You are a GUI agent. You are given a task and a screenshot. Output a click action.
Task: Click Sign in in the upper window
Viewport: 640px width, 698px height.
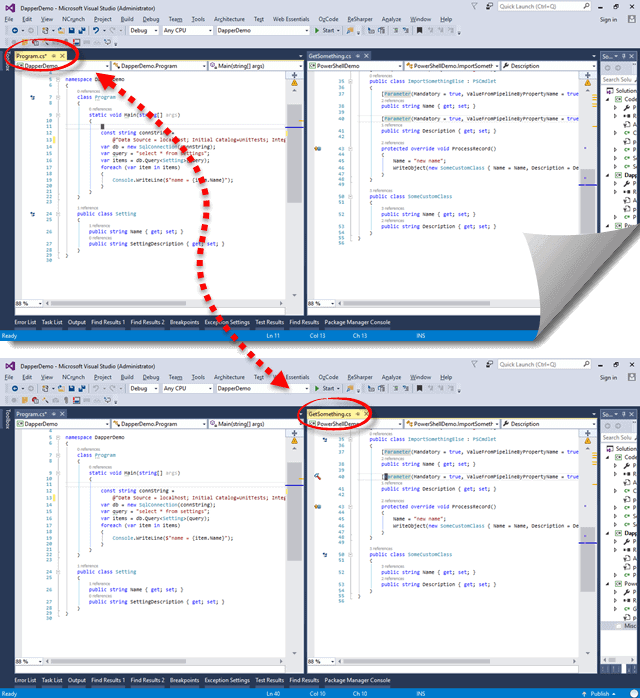coord(608,18)
